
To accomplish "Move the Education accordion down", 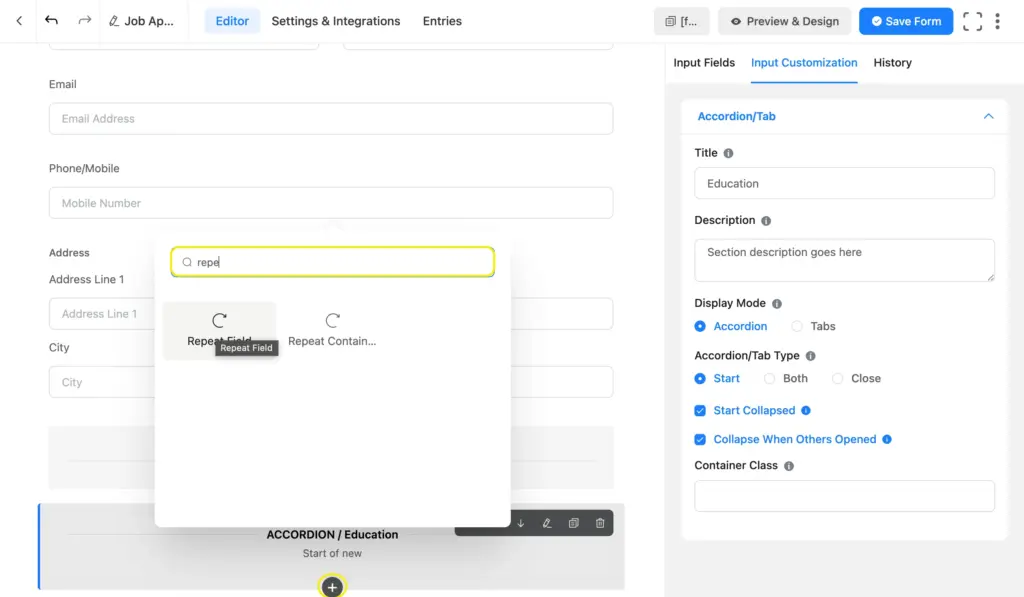I will coord(520,523).
